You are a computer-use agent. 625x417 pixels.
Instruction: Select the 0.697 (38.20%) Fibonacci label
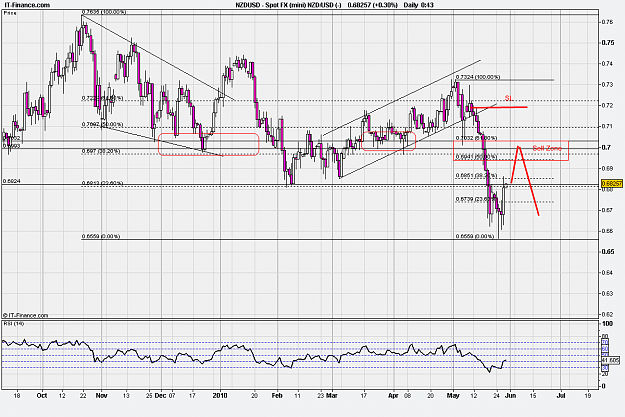pyautogui.click(x=101, y=151)
